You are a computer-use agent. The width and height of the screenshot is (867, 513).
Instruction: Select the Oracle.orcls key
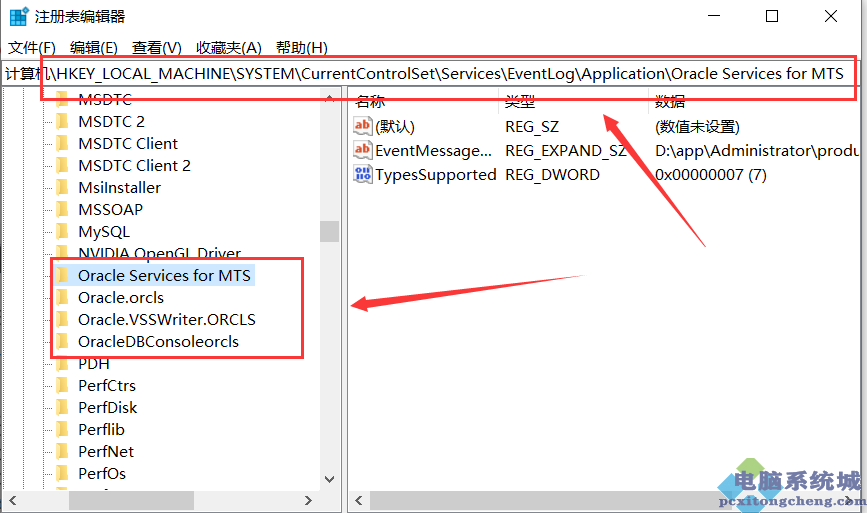121,297
